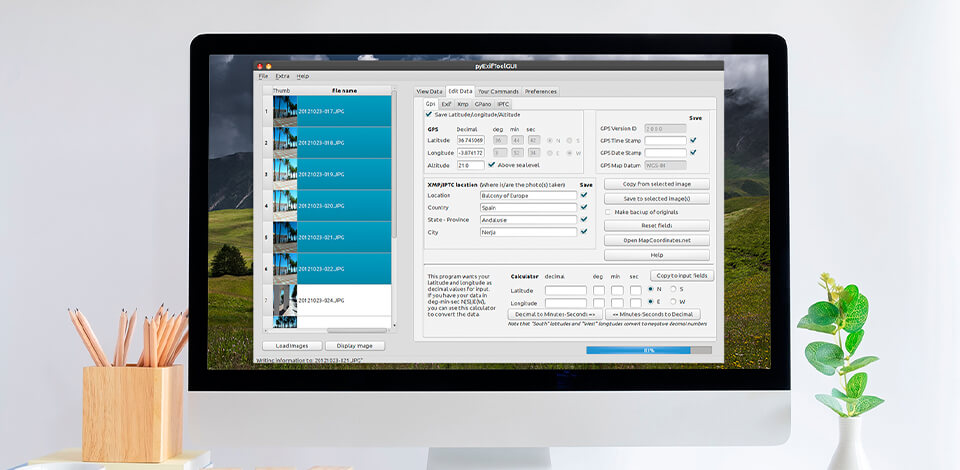Switch to the Exif sub-tab

(446, 104)
